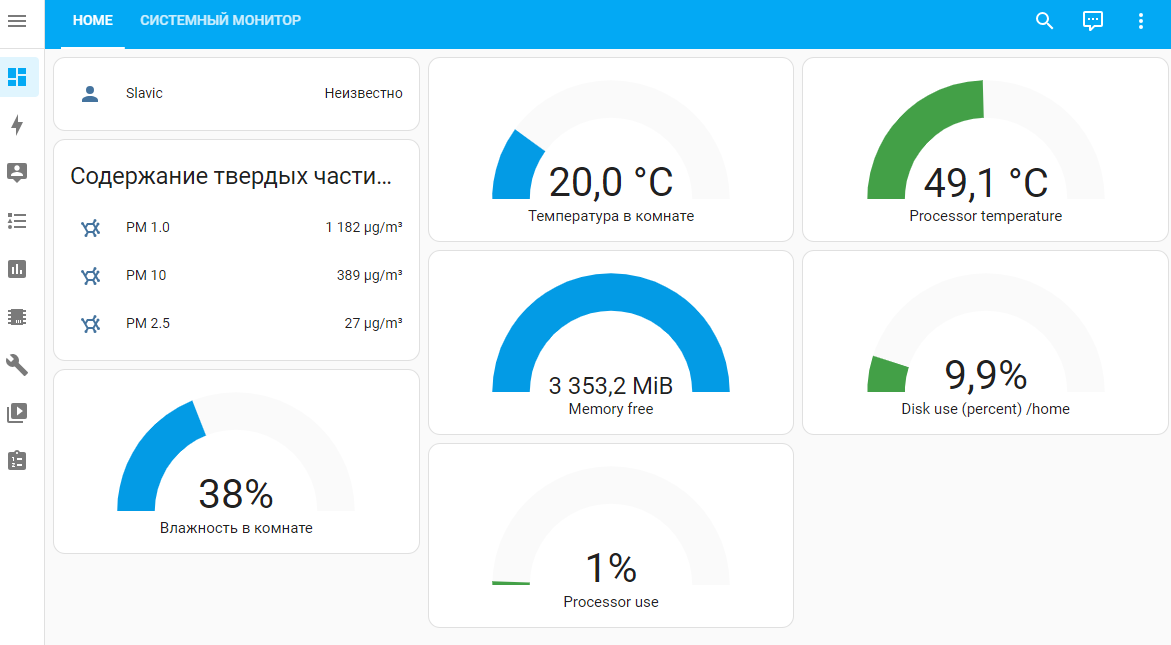Open the Memory free gauge card
The width and height of the screenshot is (1171, 645).
tap(610, 343)
